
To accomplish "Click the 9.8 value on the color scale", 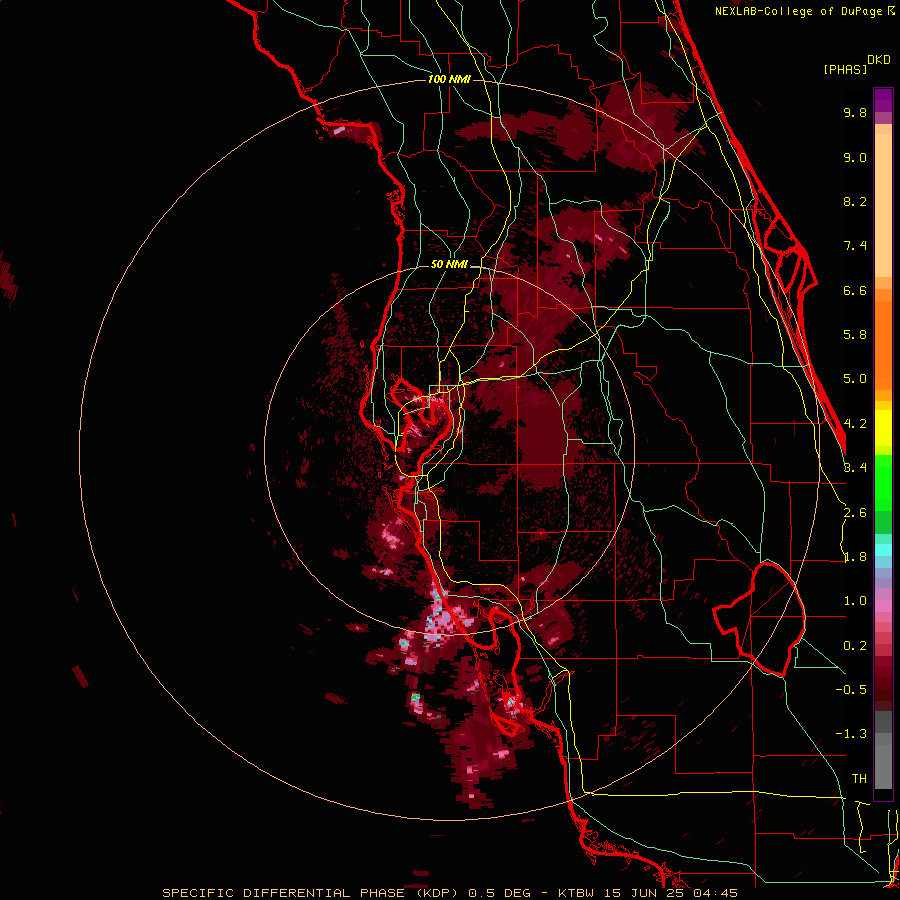I will pos(855,112).
